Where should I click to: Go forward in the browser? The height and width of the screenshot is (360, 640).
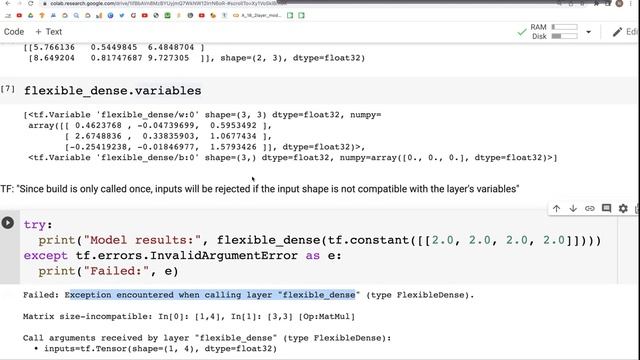click(x=19, y=3)
